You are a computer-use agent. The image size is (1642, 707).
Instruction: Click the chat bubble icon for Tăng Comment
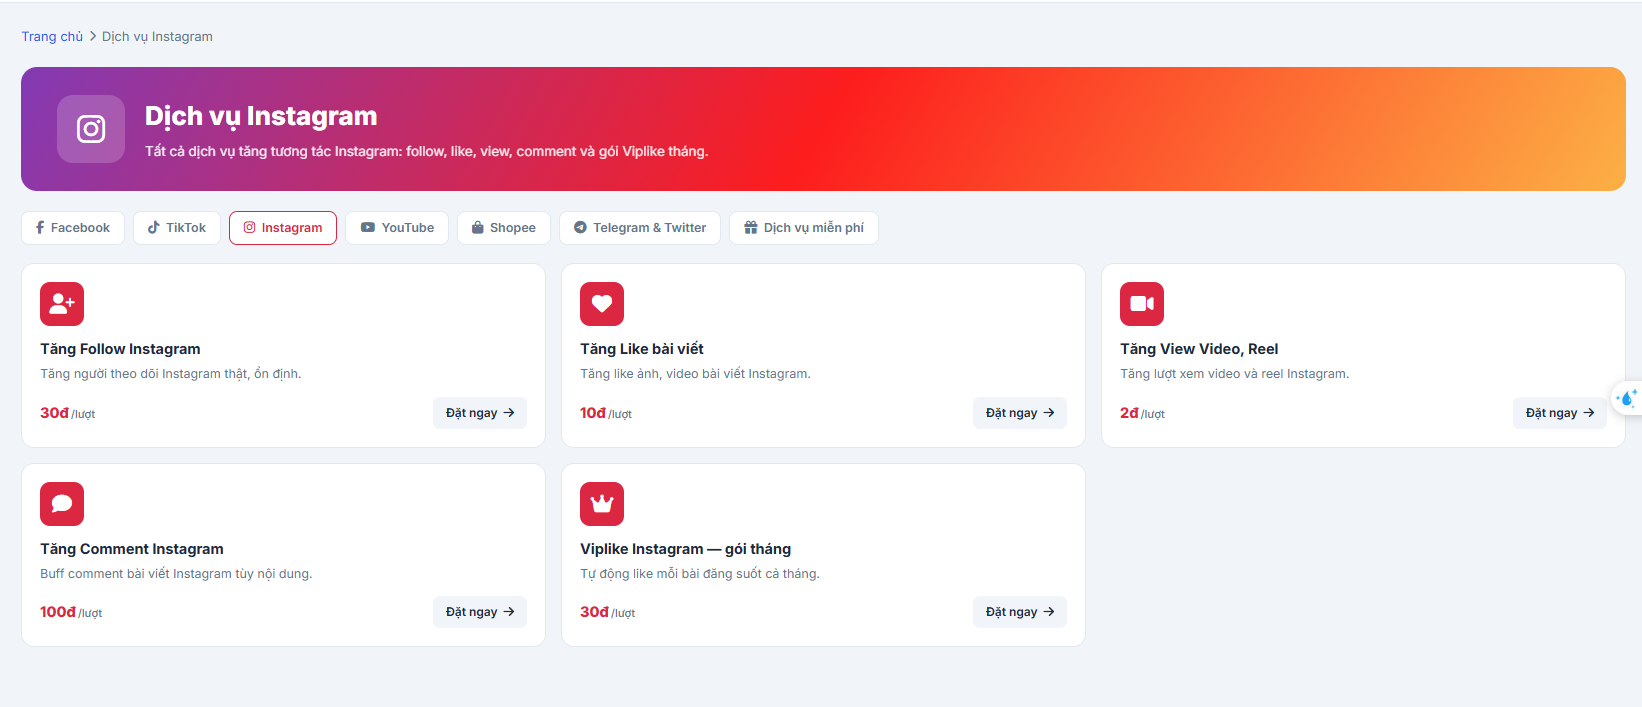tap(62, 504)
